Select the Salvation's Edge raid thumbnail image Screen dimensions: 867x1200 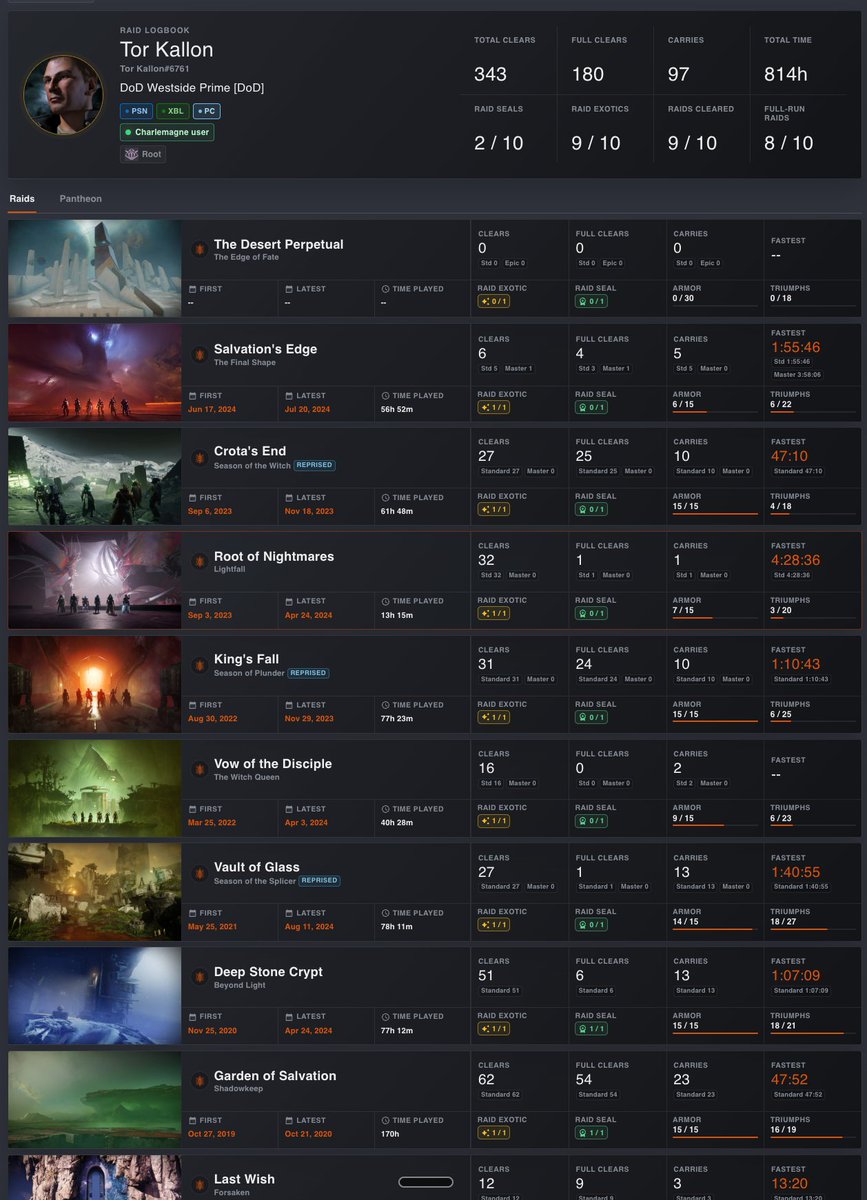pyautogui.click(x=95, y=372)
